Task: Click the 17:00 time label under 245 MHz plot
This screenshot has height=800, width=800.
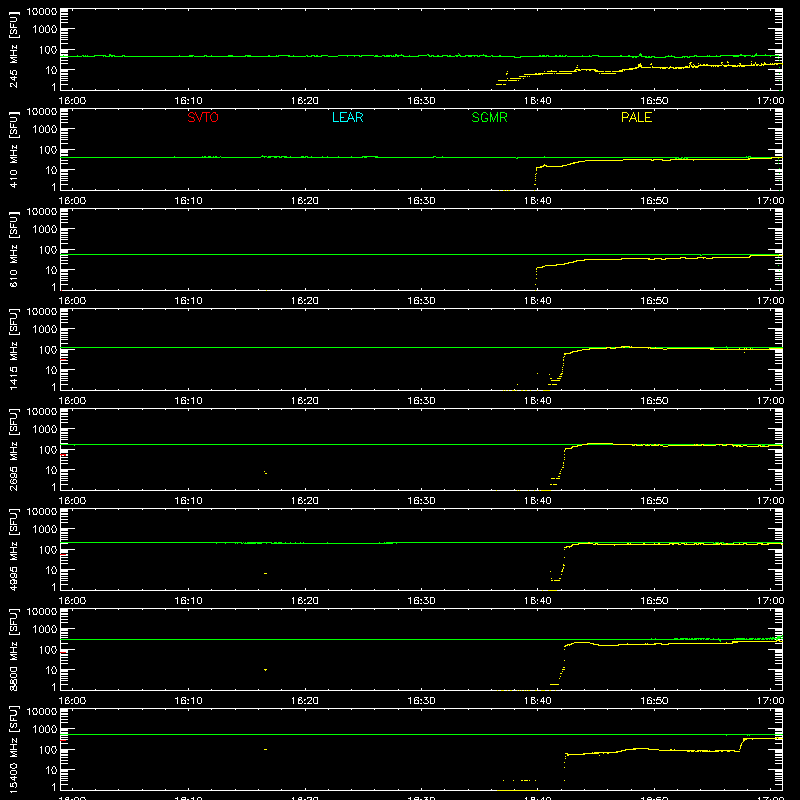Action: coord(770,101)
